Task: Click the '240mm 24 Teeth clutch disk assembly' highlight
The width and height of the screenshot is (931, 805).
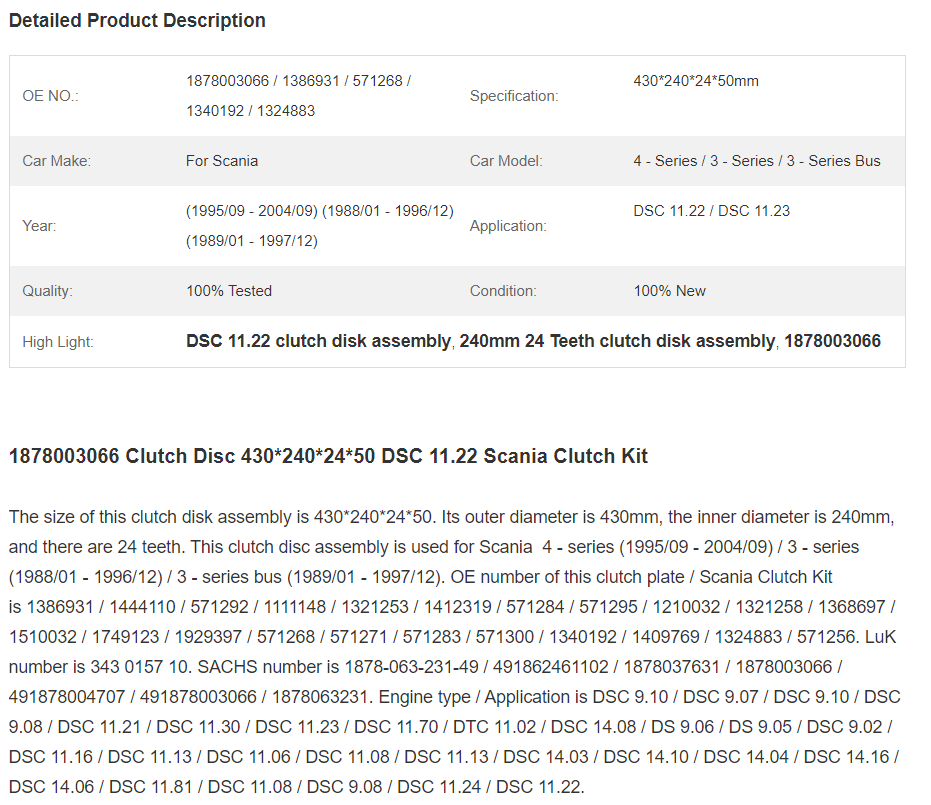Action: click(x=617, y=341)
